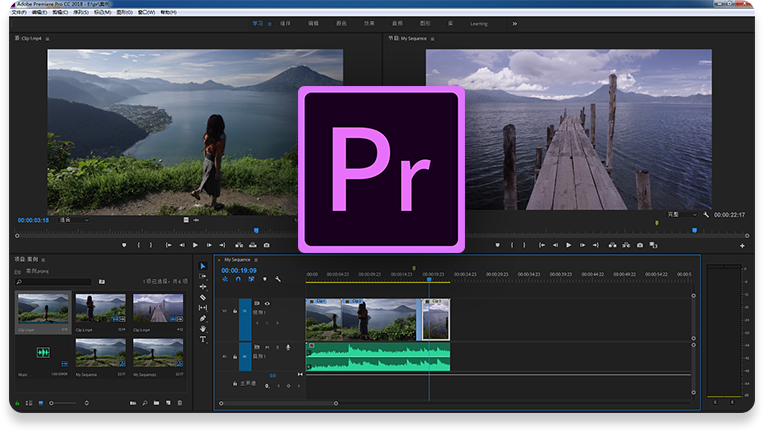Viewport: 764px width, 432px height.
Task: Step back one frame in Source monitor
Action: click(x=182, y=245)
